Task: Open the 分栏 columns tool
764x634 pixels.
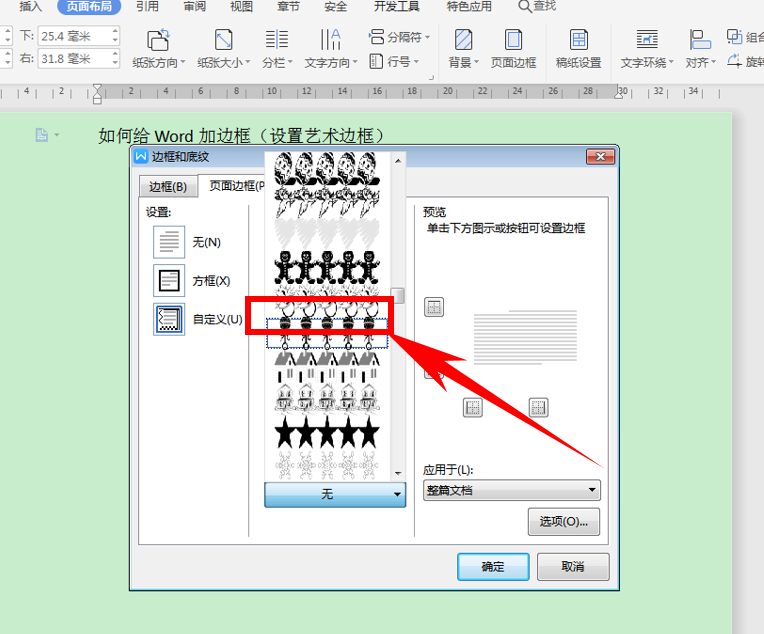Action: pyautogui.click(x=277, y=49)
